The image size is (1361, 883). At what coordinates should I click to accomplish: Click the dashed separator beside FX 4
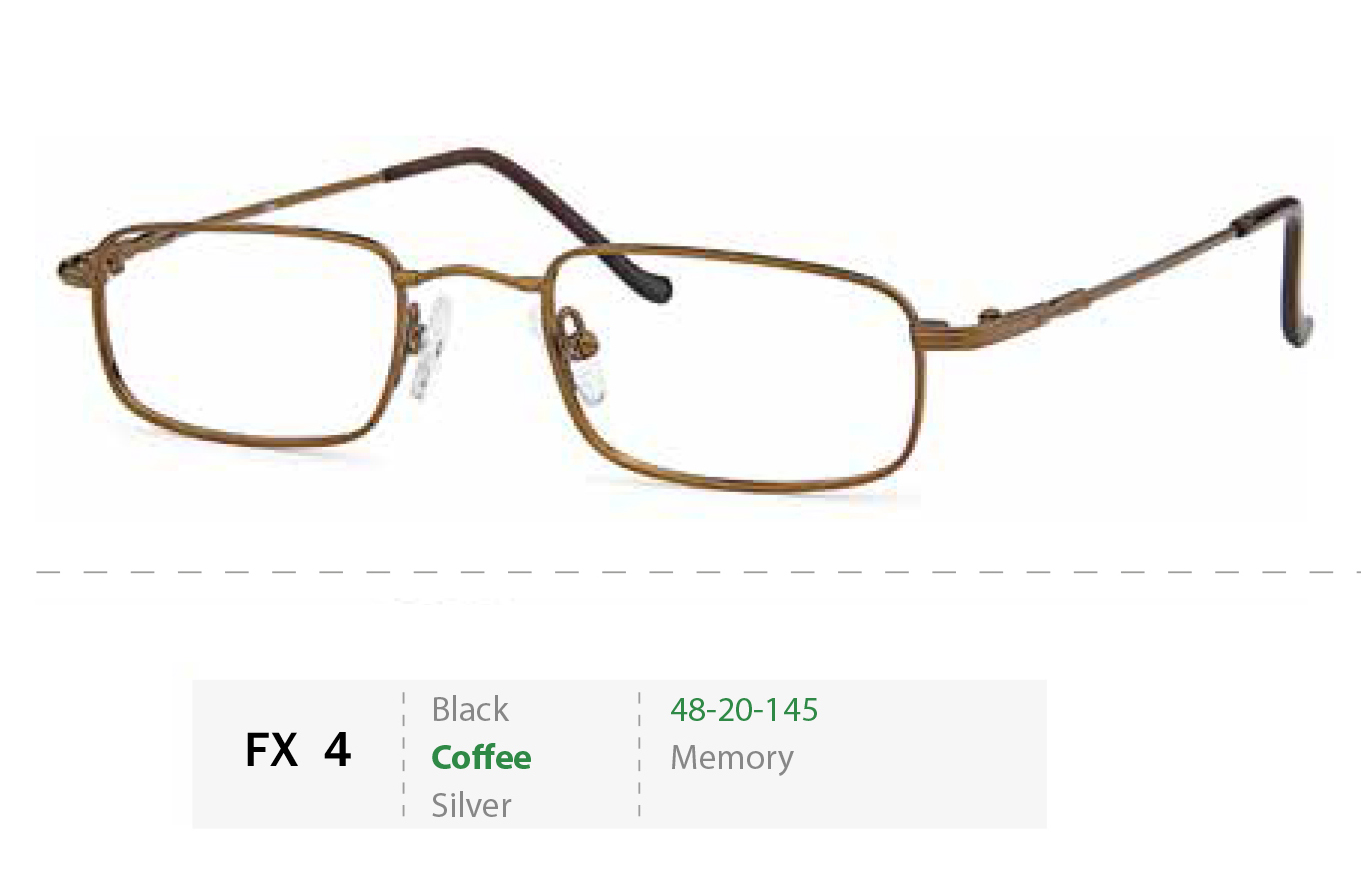[x=404, y=754]
